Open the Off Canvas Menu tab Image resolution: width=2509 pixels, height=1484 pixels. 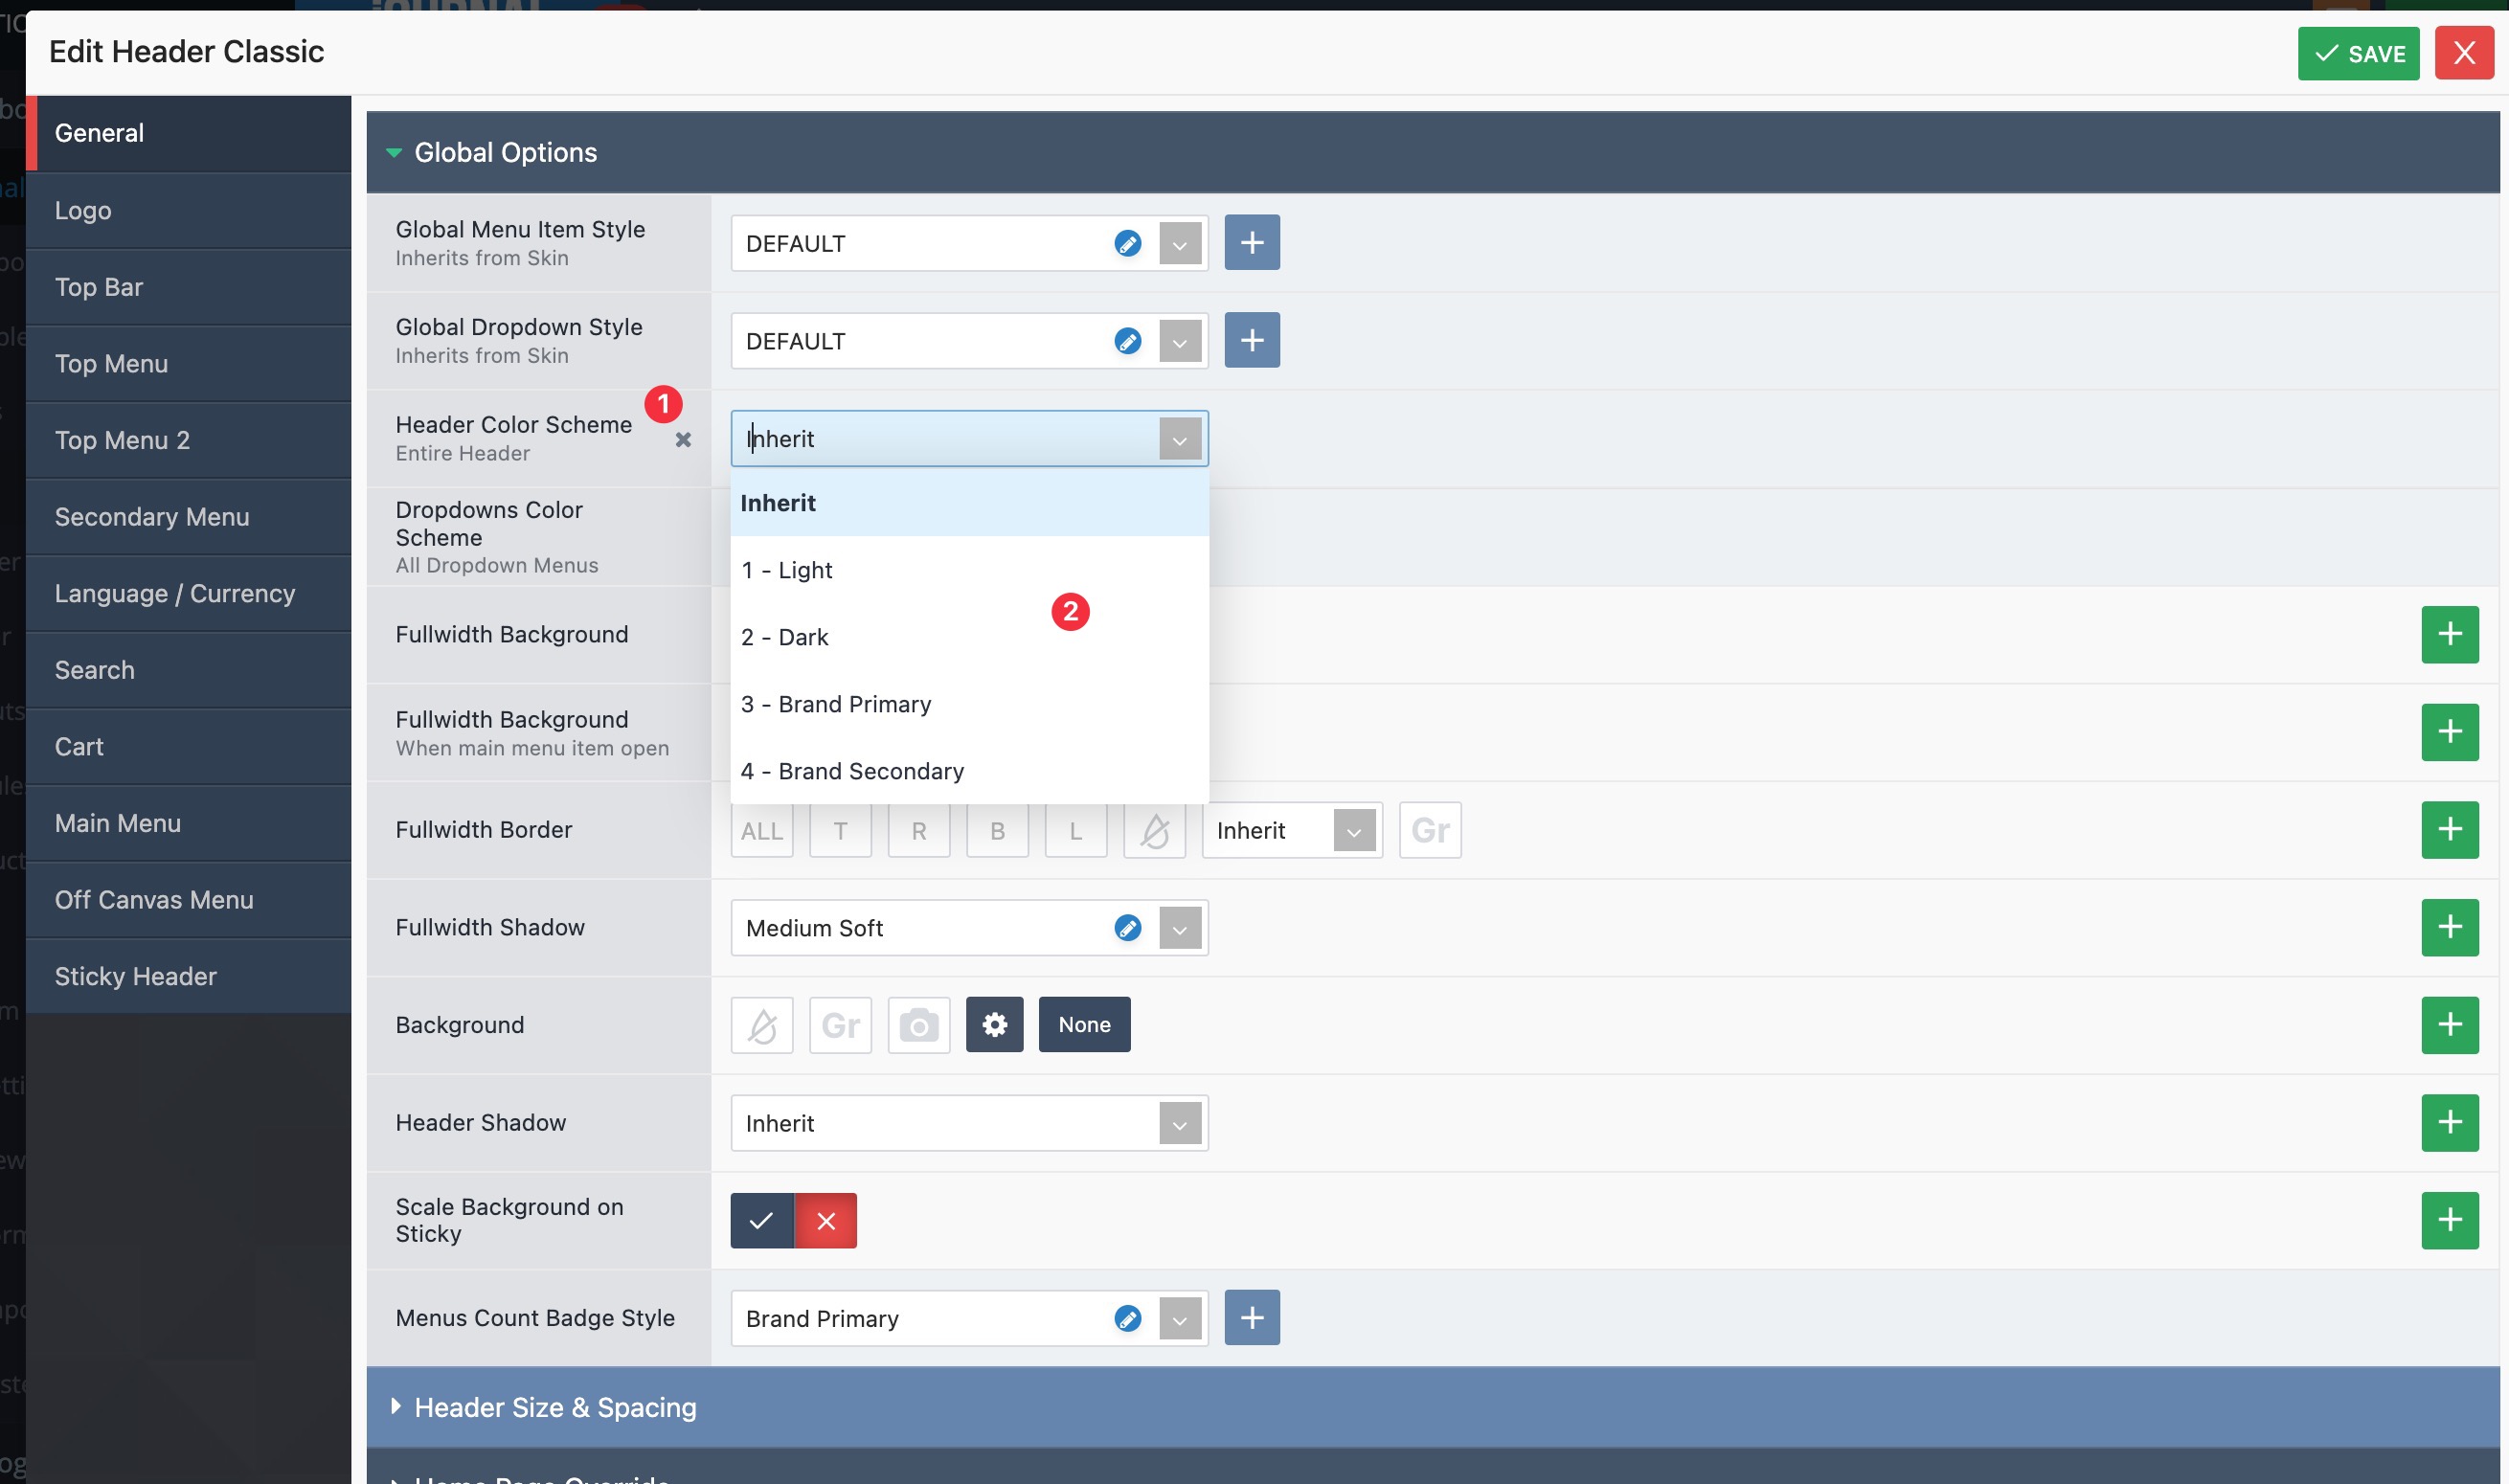tap(188, 900)
